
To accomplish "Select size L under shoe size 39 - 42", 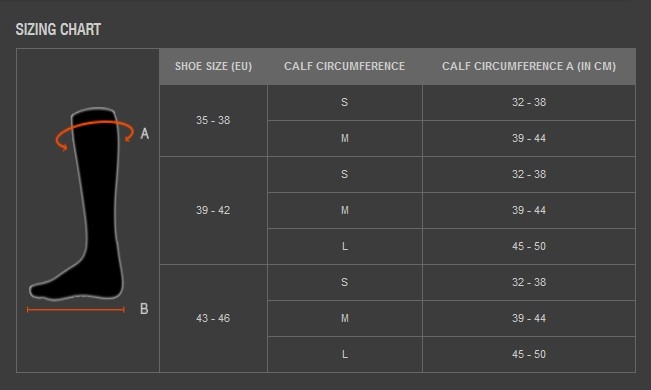I will 345,246.
